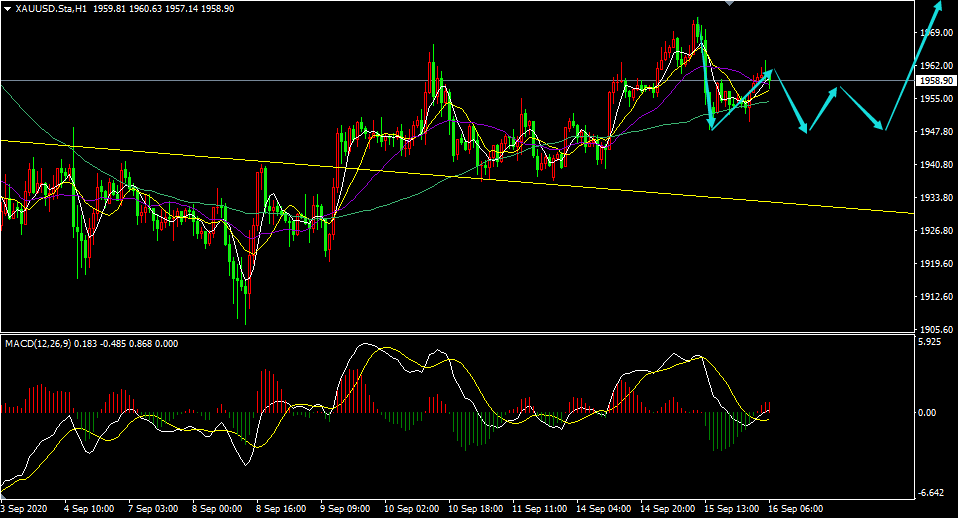
Task: Click the divider between price chart and MACD
Action: pos(457,334)
